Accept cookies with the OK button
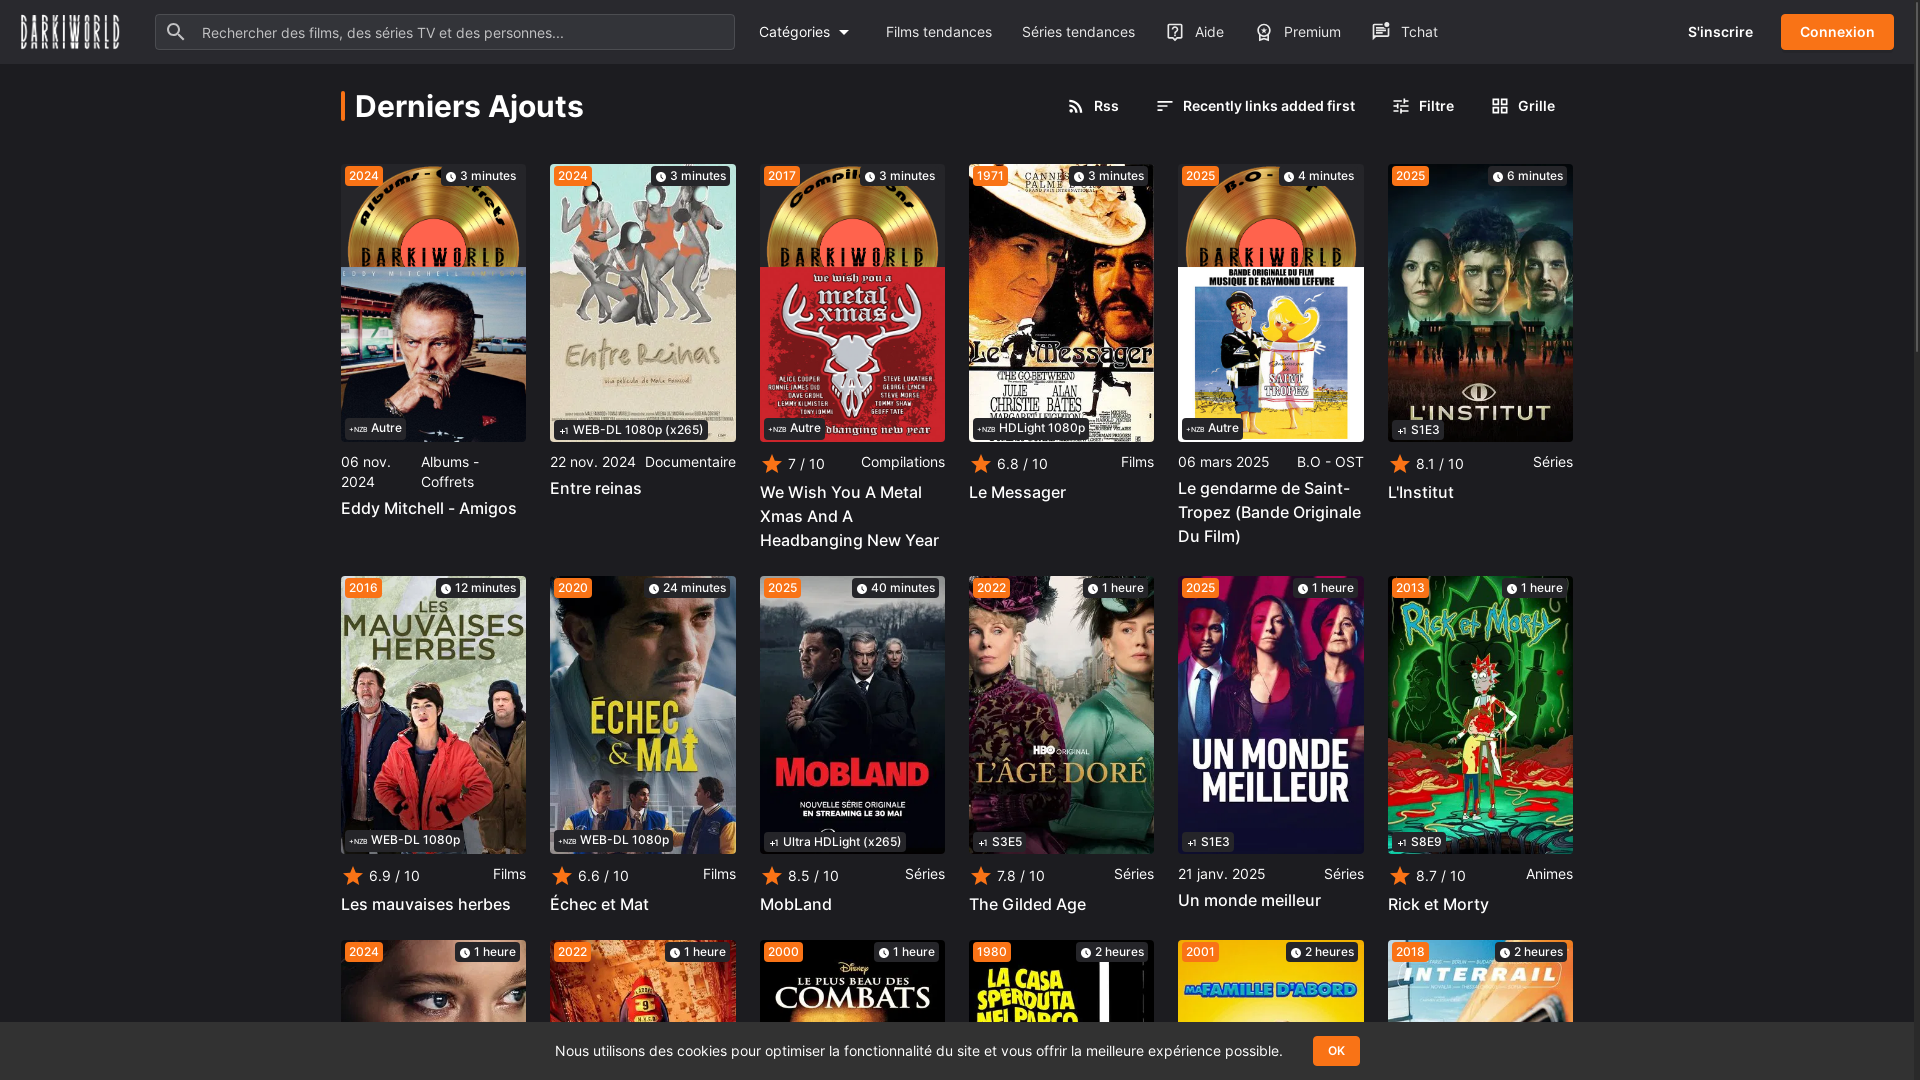The image size is (1920, 1080). [x=1336, y=1051]
